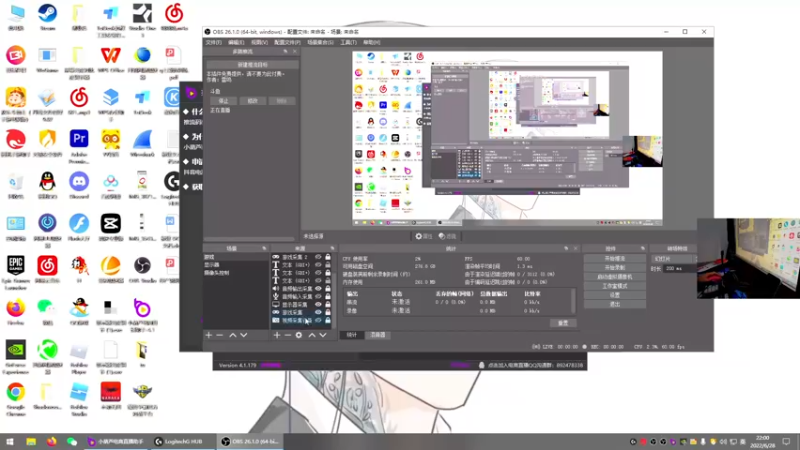Open source 滤镜 button below preview

tap(447, 236)
